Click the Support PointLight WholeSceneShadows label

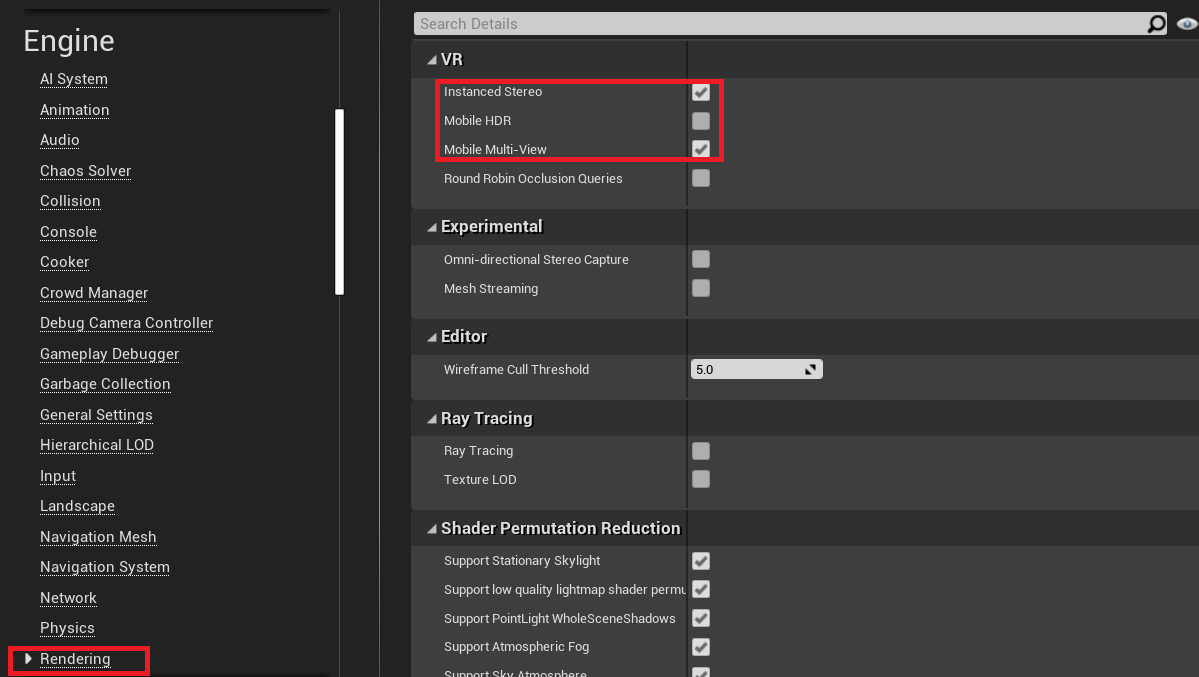[x=559, y=618]
